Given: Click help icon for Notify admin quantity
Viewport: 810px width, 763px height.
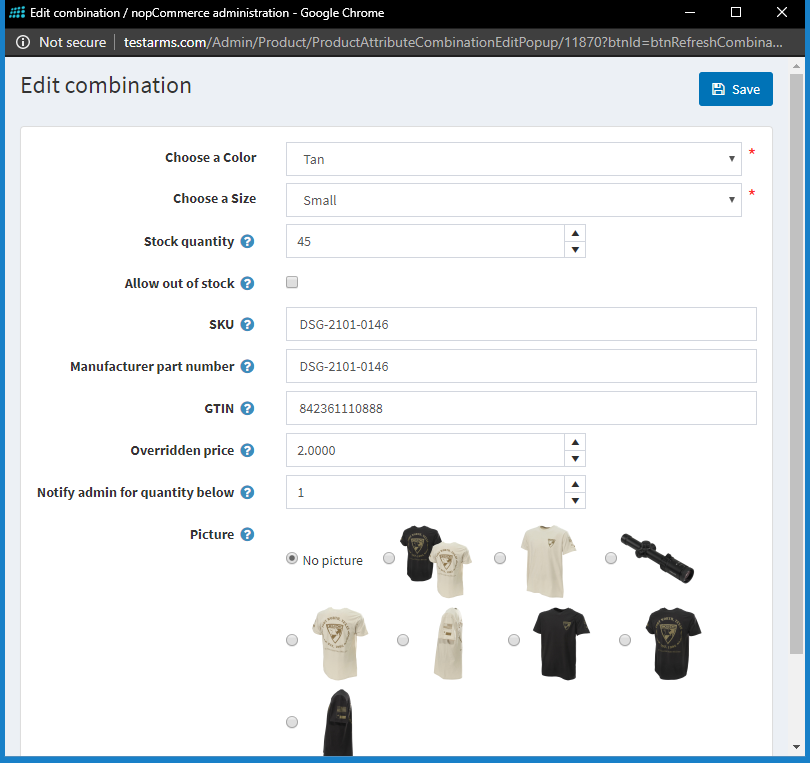Looking at the screenshot, I should 247,491.
